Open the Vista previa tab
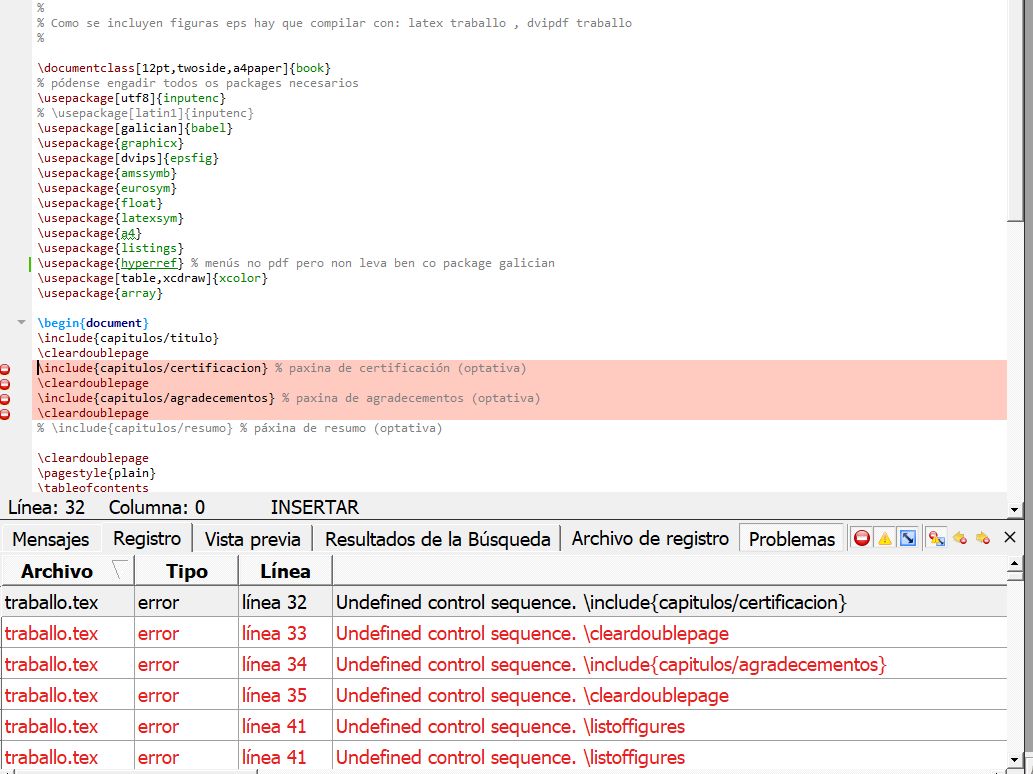 [252, 539]
